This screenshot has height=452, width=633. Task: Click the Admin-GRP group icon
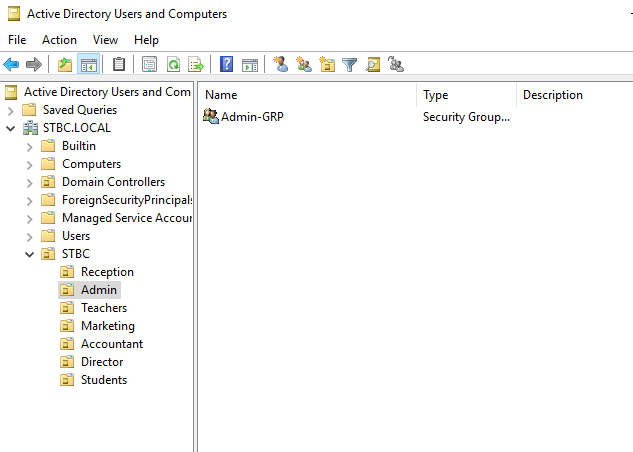[x=210, y=116]
